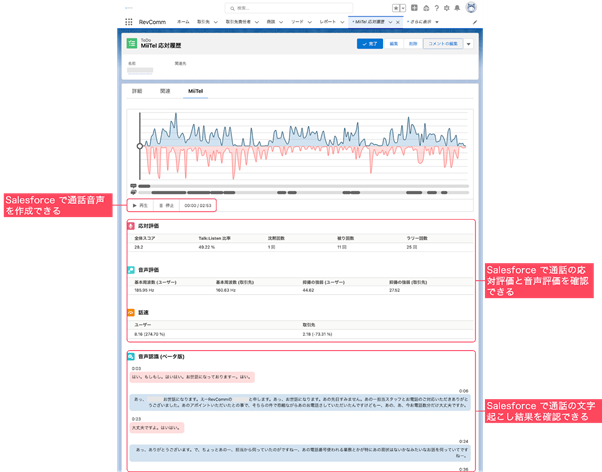Expand the MiiTel 応対履歴 tab chevron
This screenshot has height=472, width=602.
tap(390, 22)
